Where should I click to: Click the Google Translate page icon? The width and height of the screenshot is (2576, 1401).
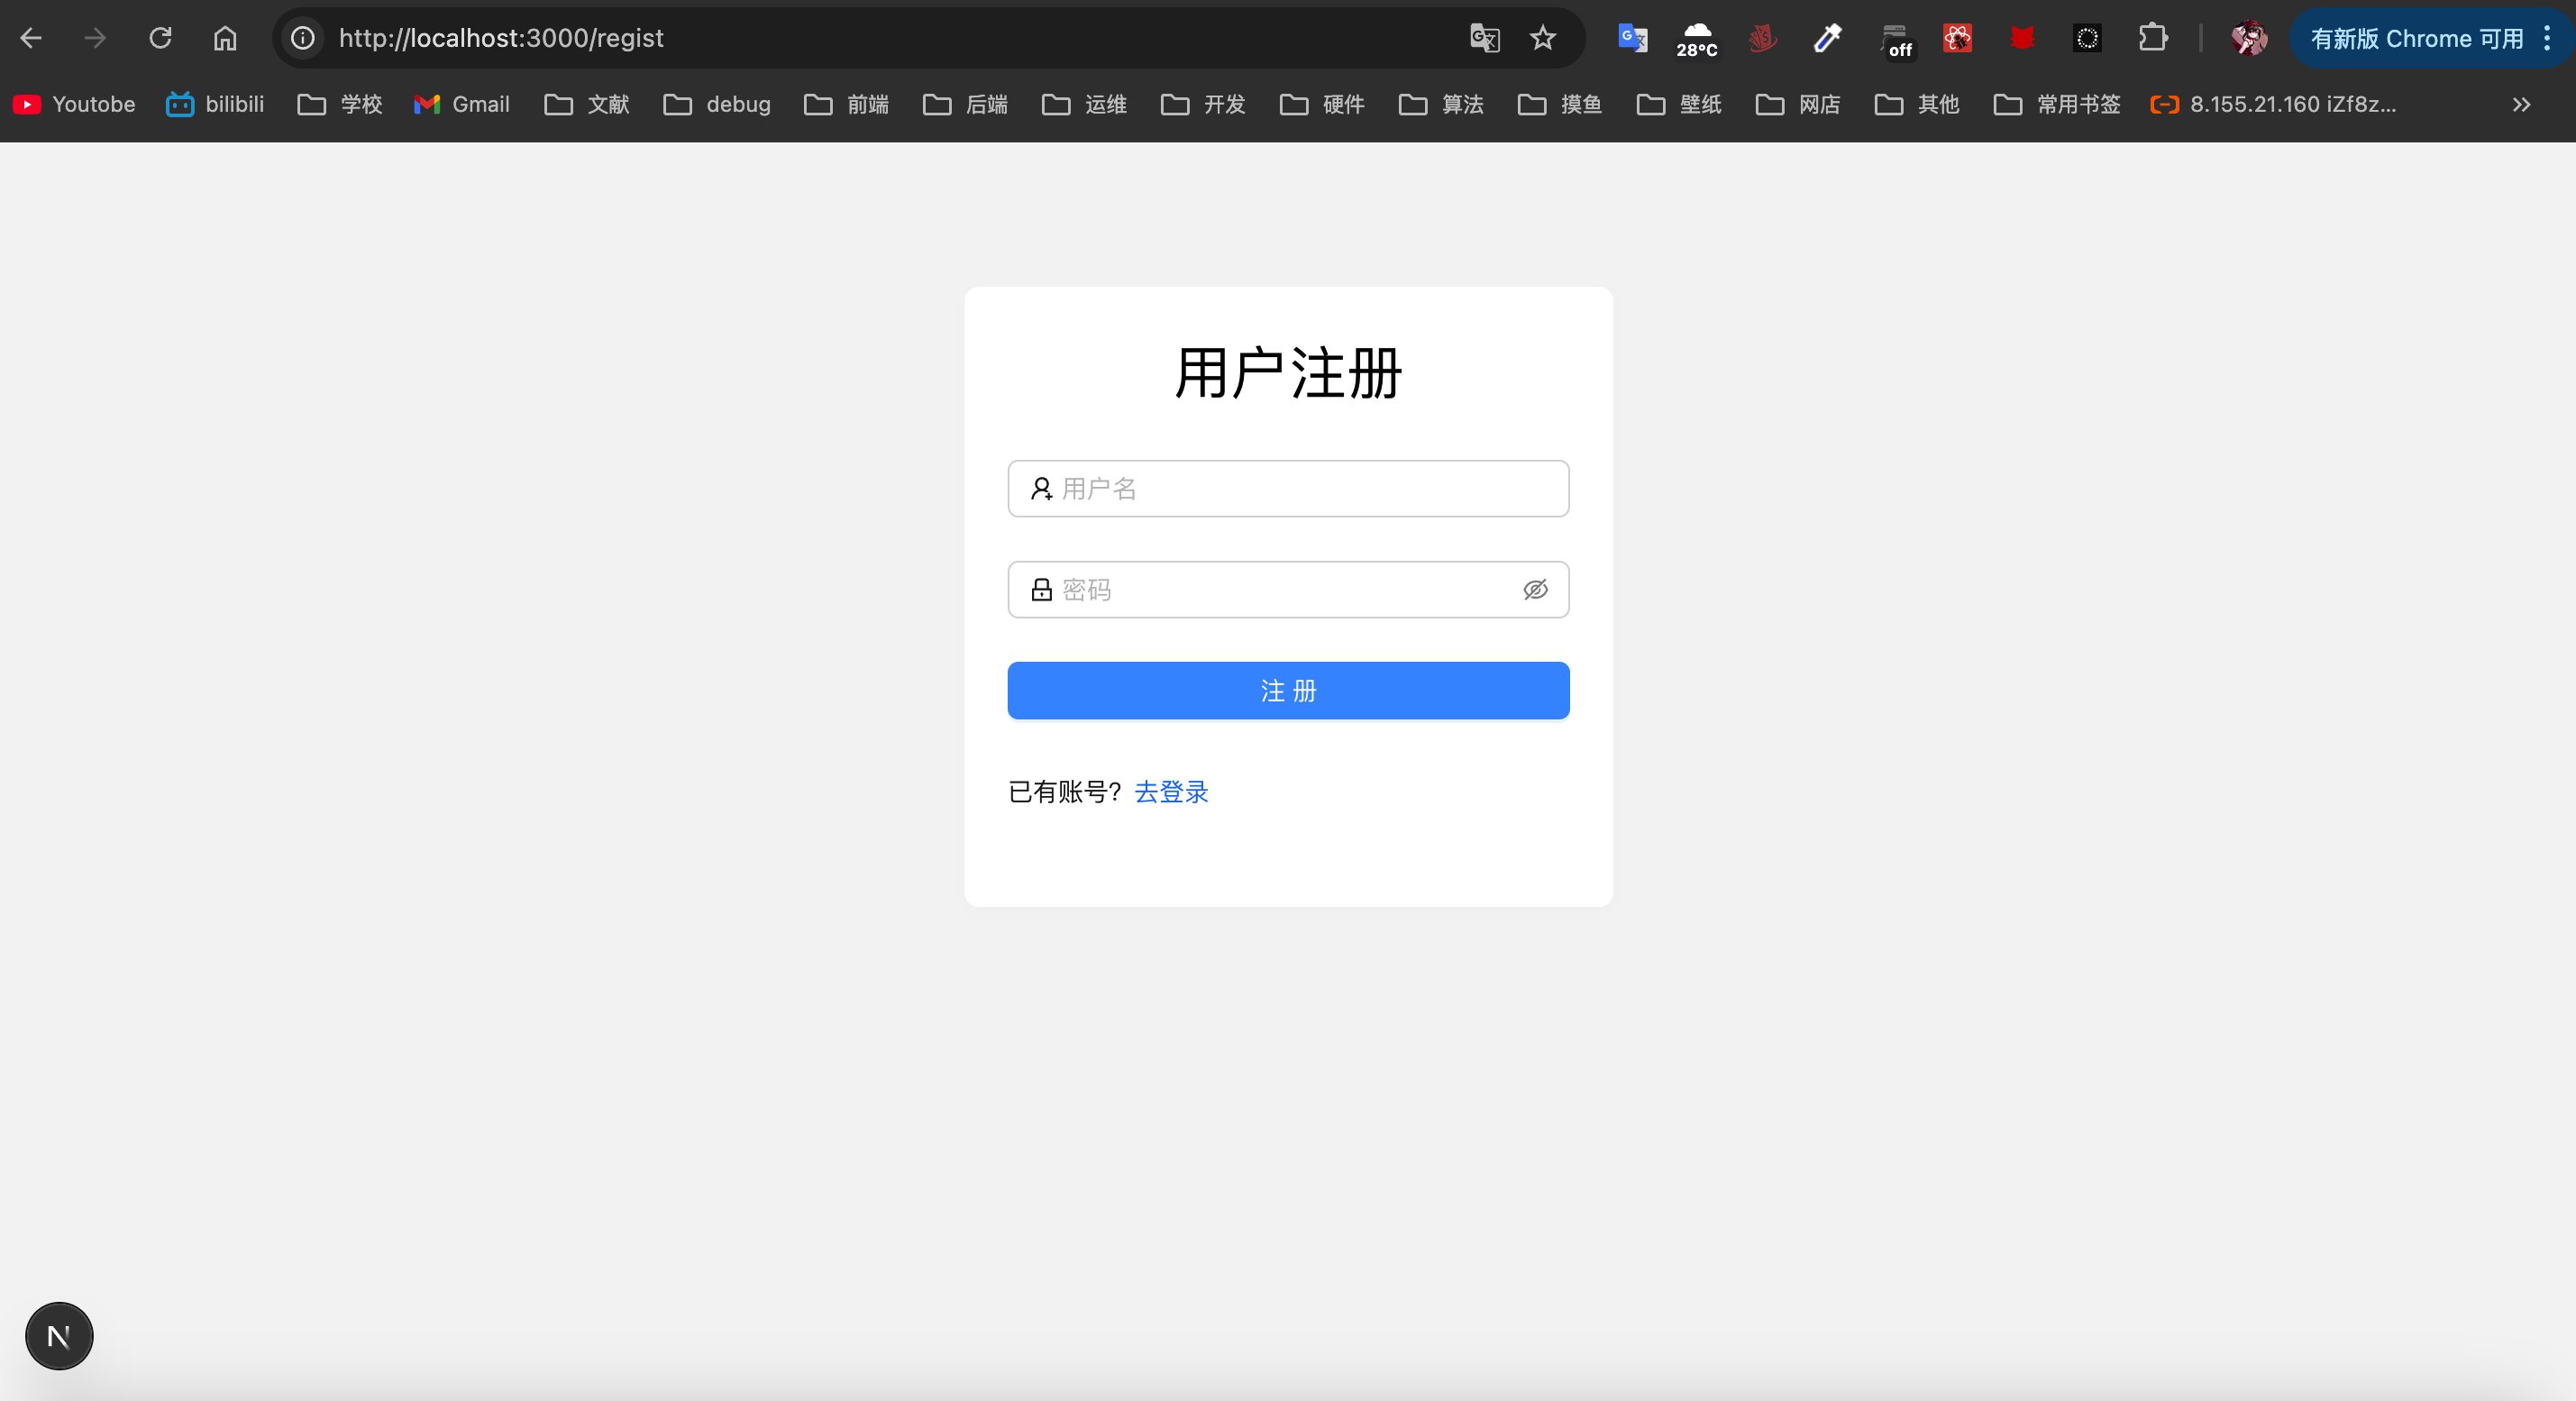1484,38
